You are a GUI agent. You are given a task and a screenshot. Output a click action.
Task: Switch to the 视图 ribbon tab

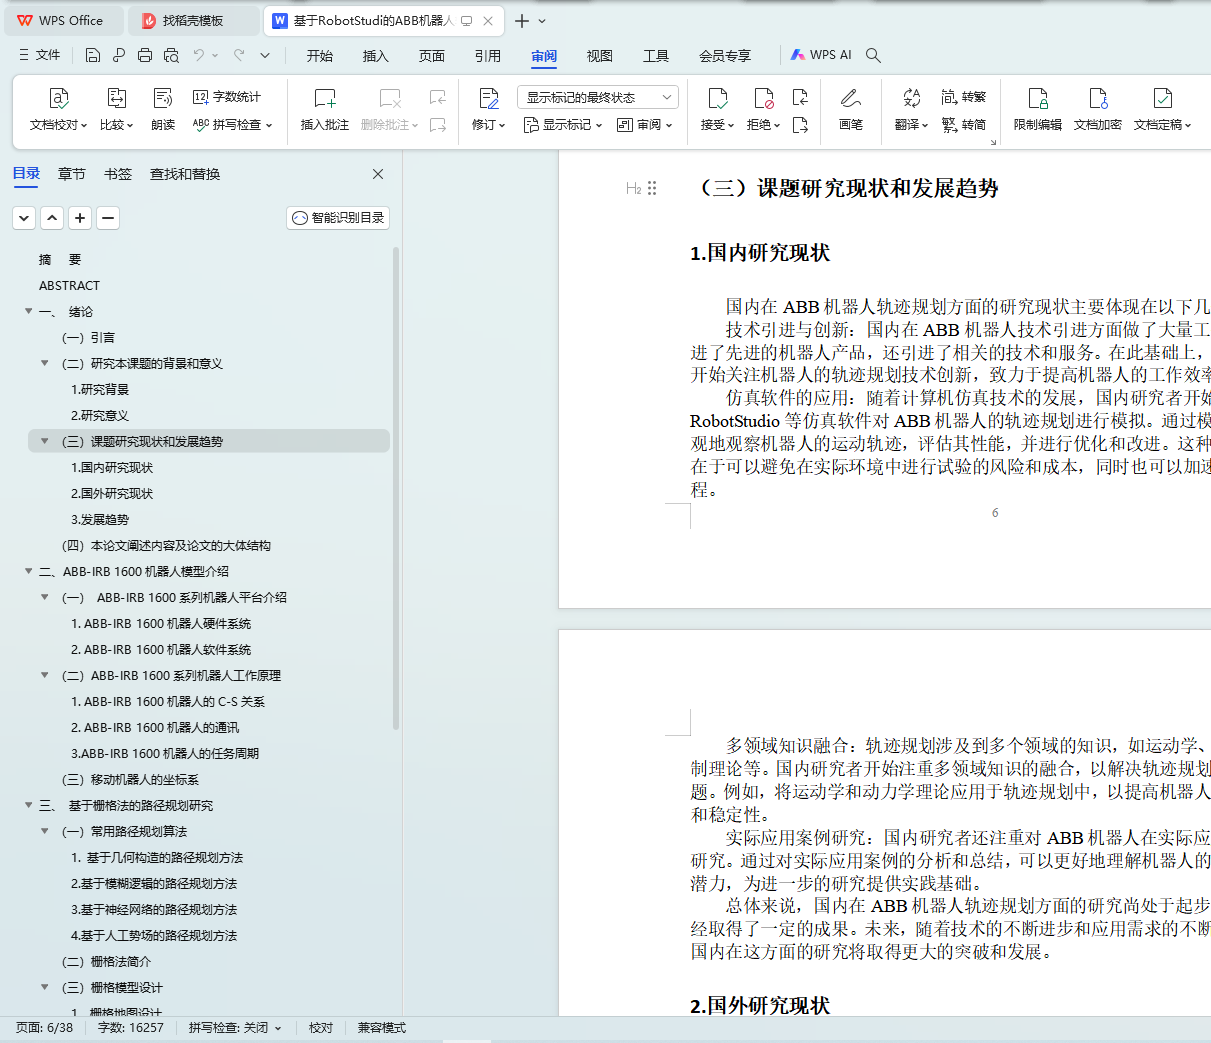600,56
